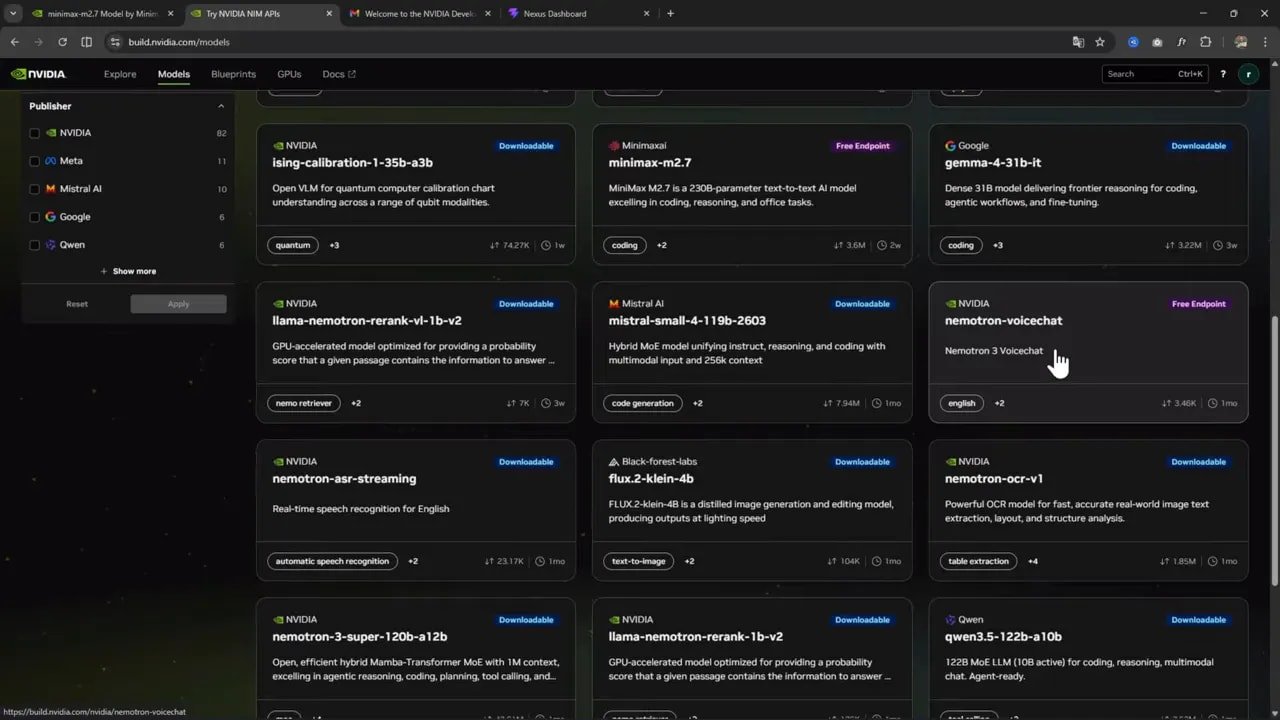Click the page vertical scrollbar
This screenshot has width=1280, height=720.
click(1274, 450)
